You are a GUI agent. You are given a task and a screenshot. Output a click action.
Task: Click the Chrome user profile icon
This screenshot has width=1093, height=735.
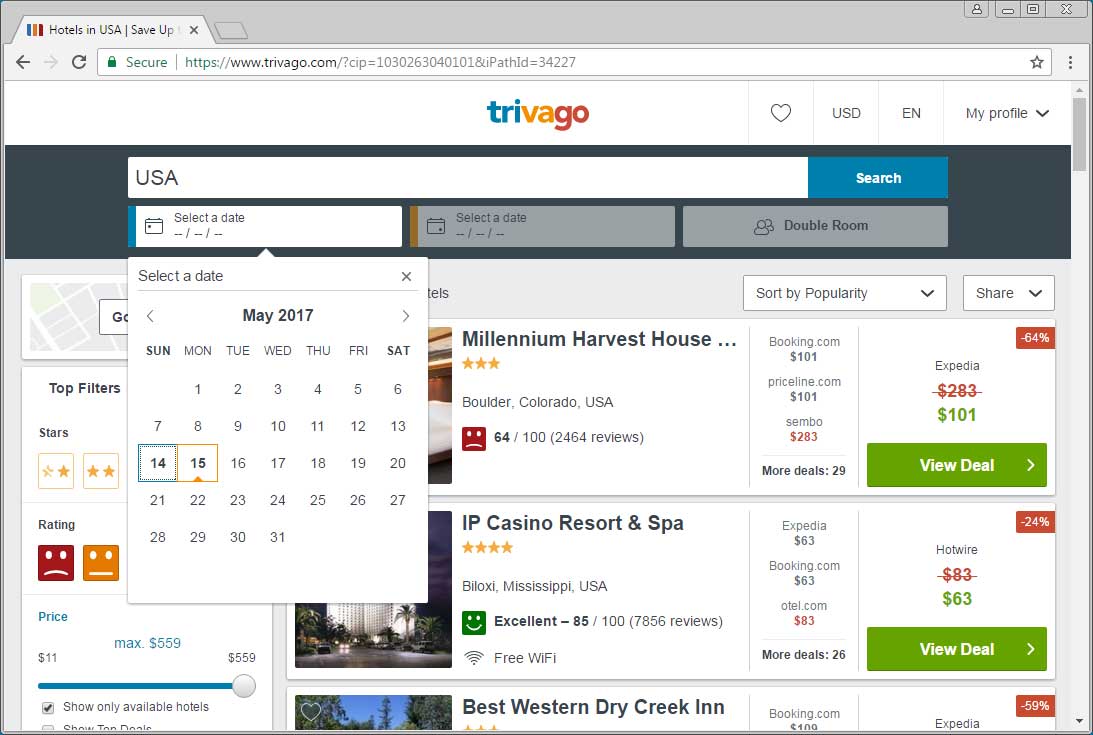[x=977, y=9]
